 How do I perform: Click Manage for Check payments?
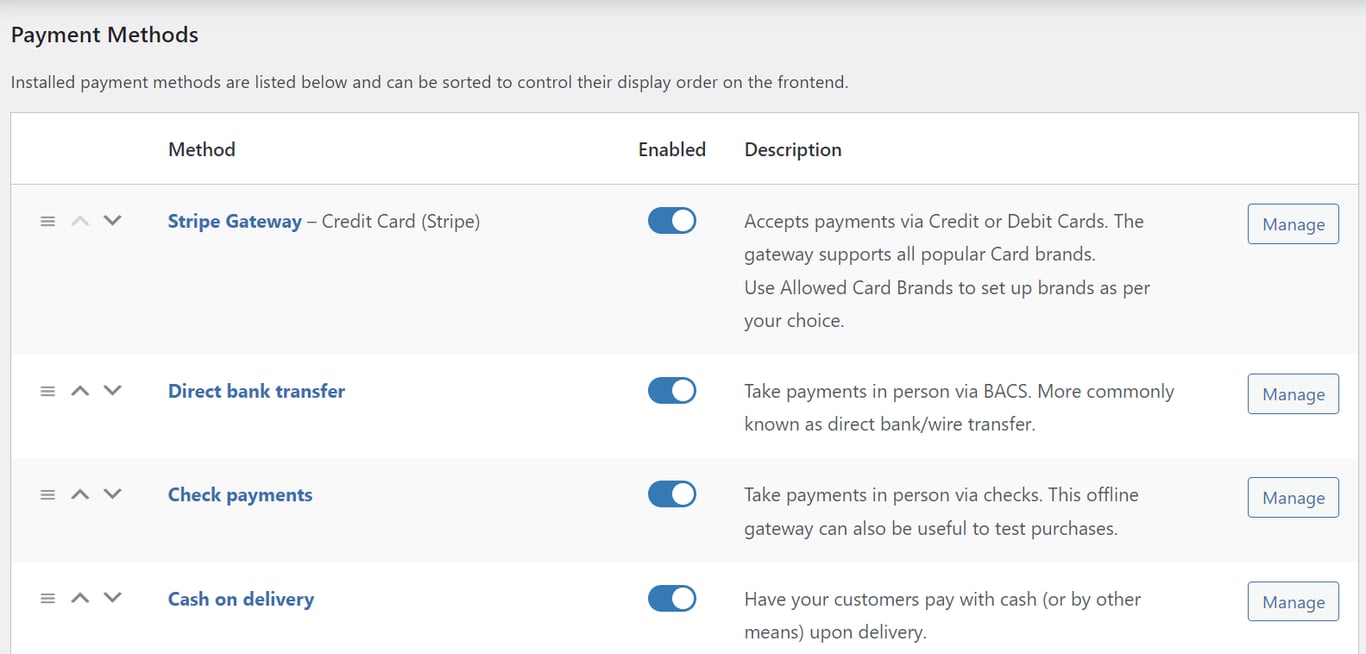pos(1292,497)
